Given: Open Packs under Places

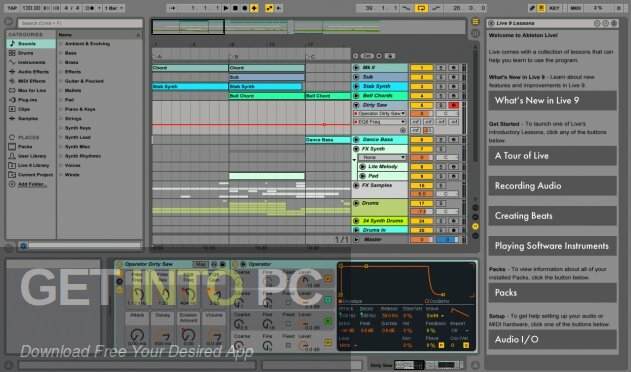Looking at the screenshot, I should [x=31, y=147].
